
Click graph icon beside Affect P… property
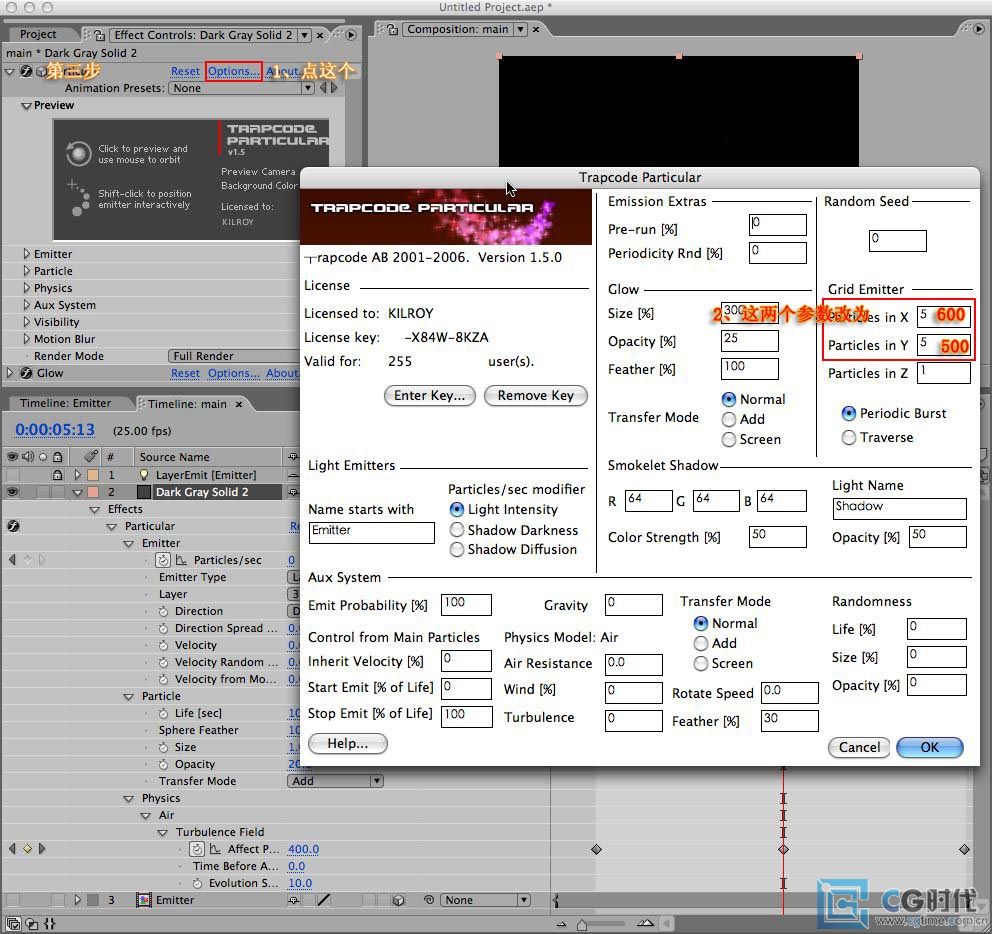[x=216, y=849]
